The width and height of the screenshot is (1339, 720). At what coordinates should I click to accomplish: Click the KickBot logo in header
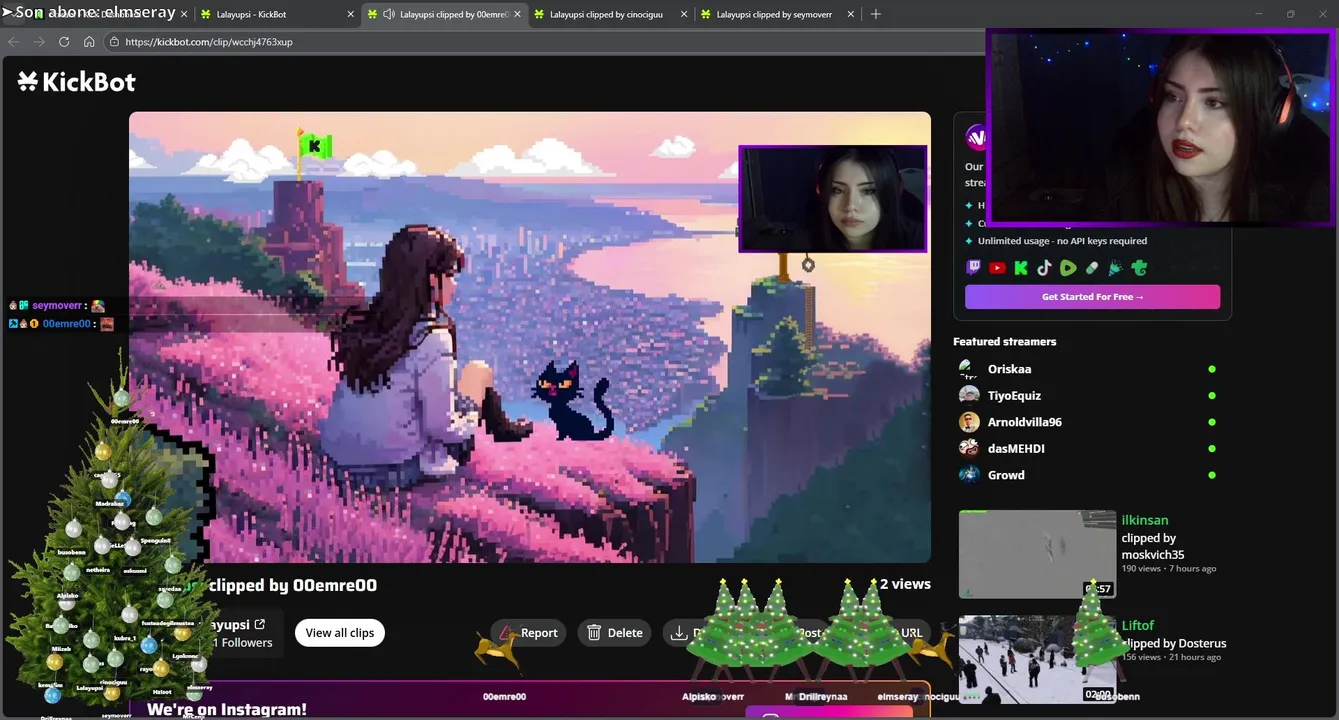pos(76,82)
